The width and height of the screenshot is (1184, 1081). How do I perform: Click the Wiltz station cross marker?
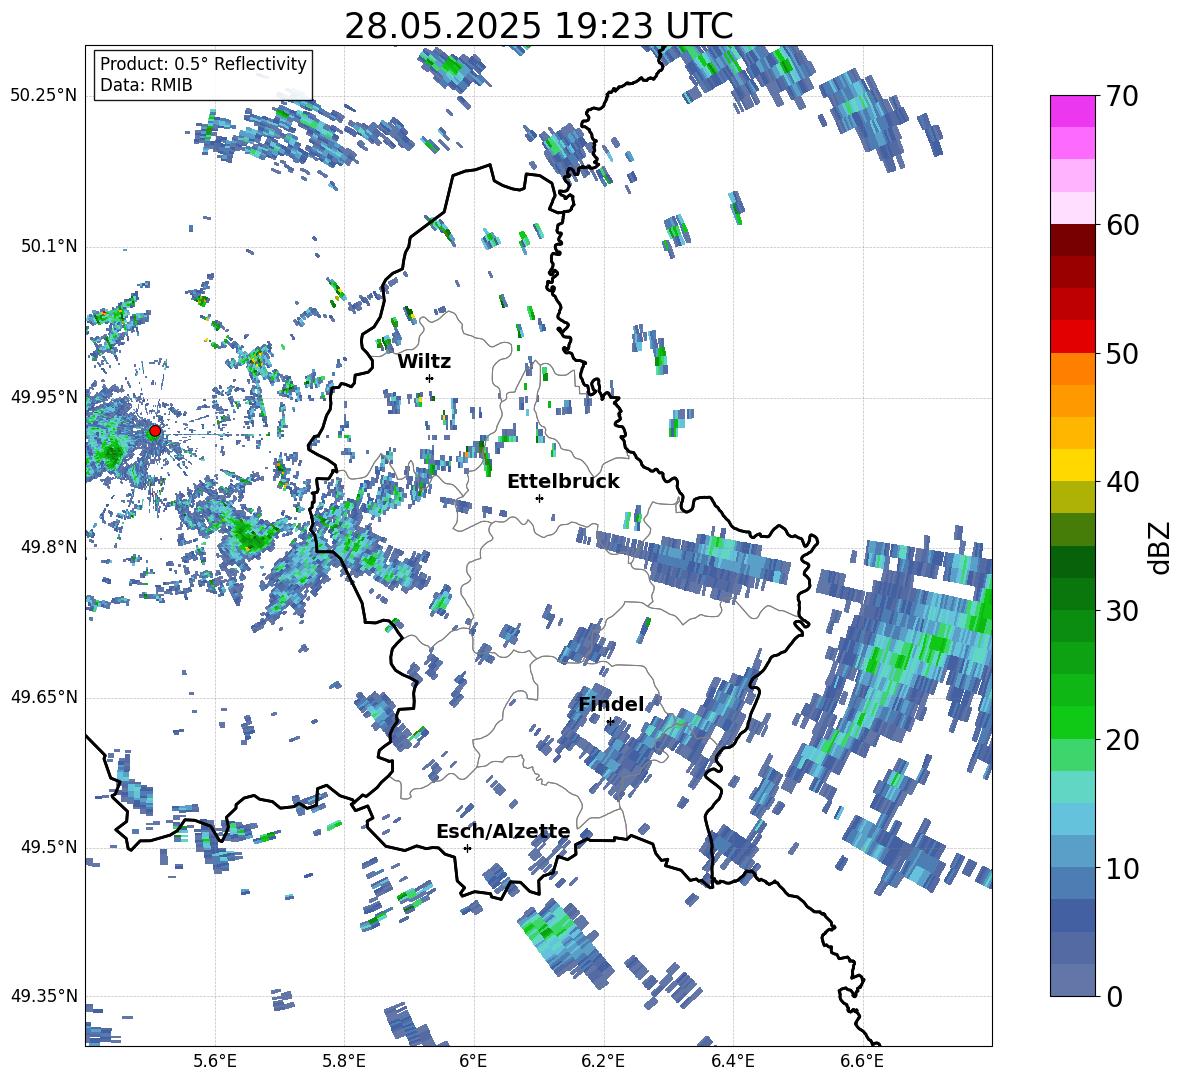[x=430, y=378]
